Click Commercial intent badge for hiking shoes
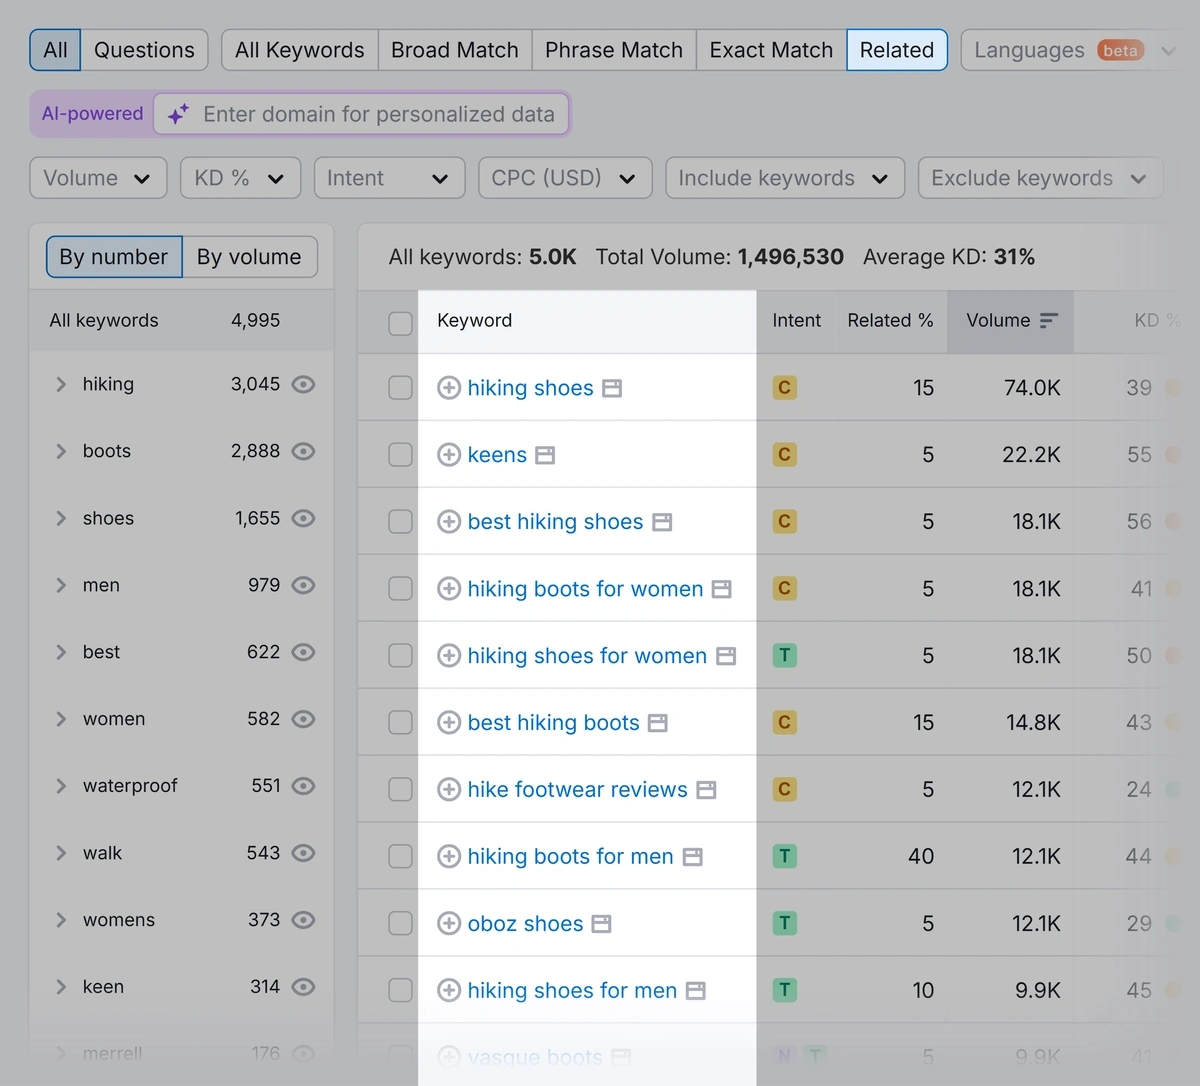This screenshot has width=1200, height=1086. [x=785, y=388]
